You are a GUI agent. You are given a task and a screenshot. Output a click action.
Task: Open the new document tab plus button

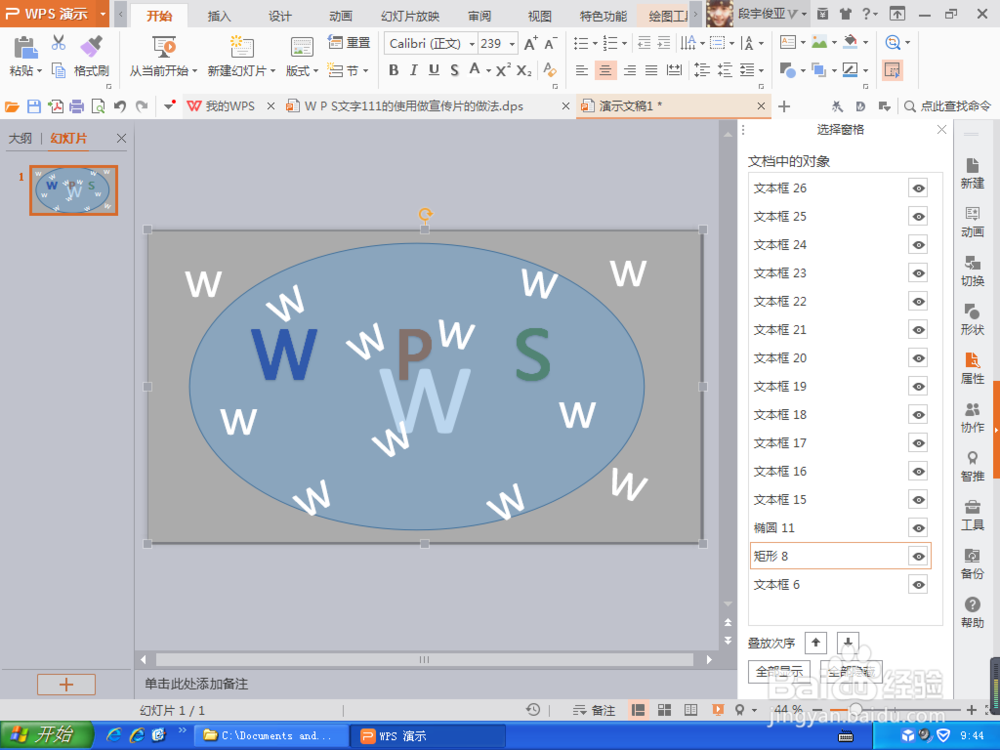[x=784, y=107]
